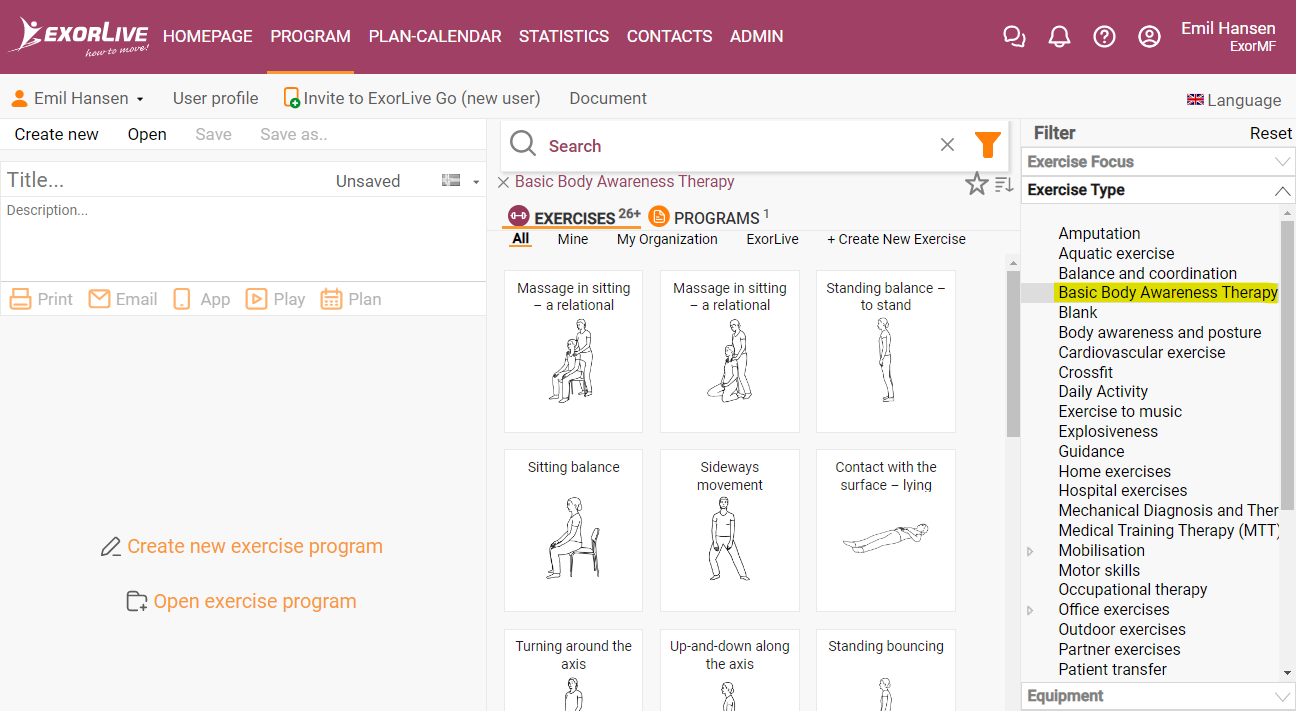Select the Crossfit exercise type

[x=1085, y=372]
